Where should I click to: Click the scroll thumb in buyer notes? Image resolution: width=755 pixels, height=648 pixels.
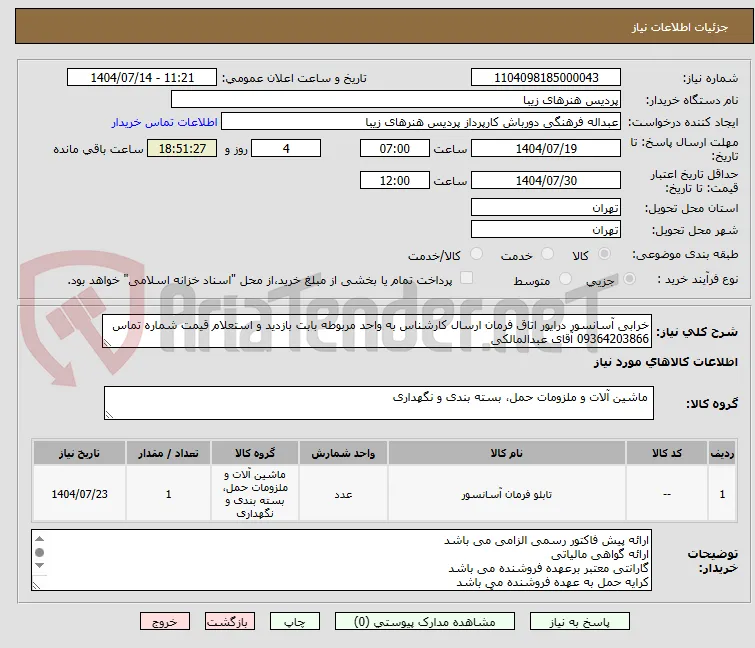(x=40, y=552)
